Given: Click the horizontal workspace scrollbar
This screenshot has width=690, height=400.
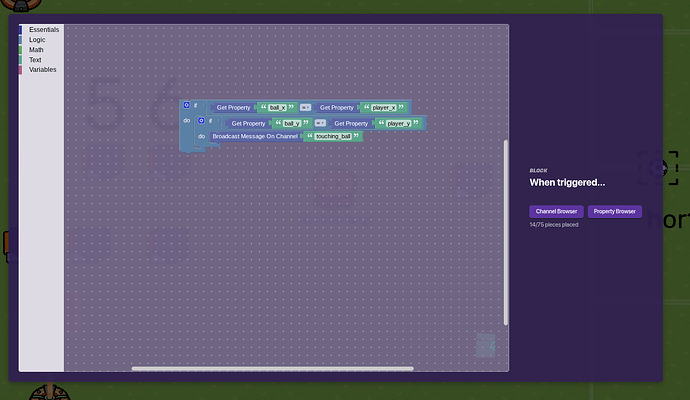Looking at the screenshot, I should (272, 368).
